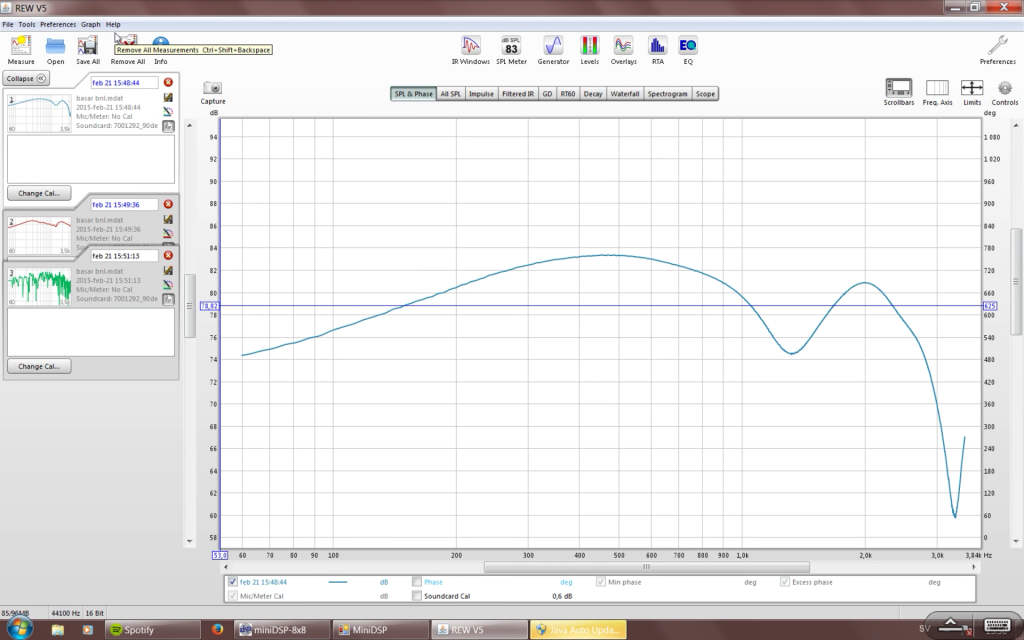Screen dimensions: 1024x640
Task: Switch to the GD tab
Action: tap(547, 94)
